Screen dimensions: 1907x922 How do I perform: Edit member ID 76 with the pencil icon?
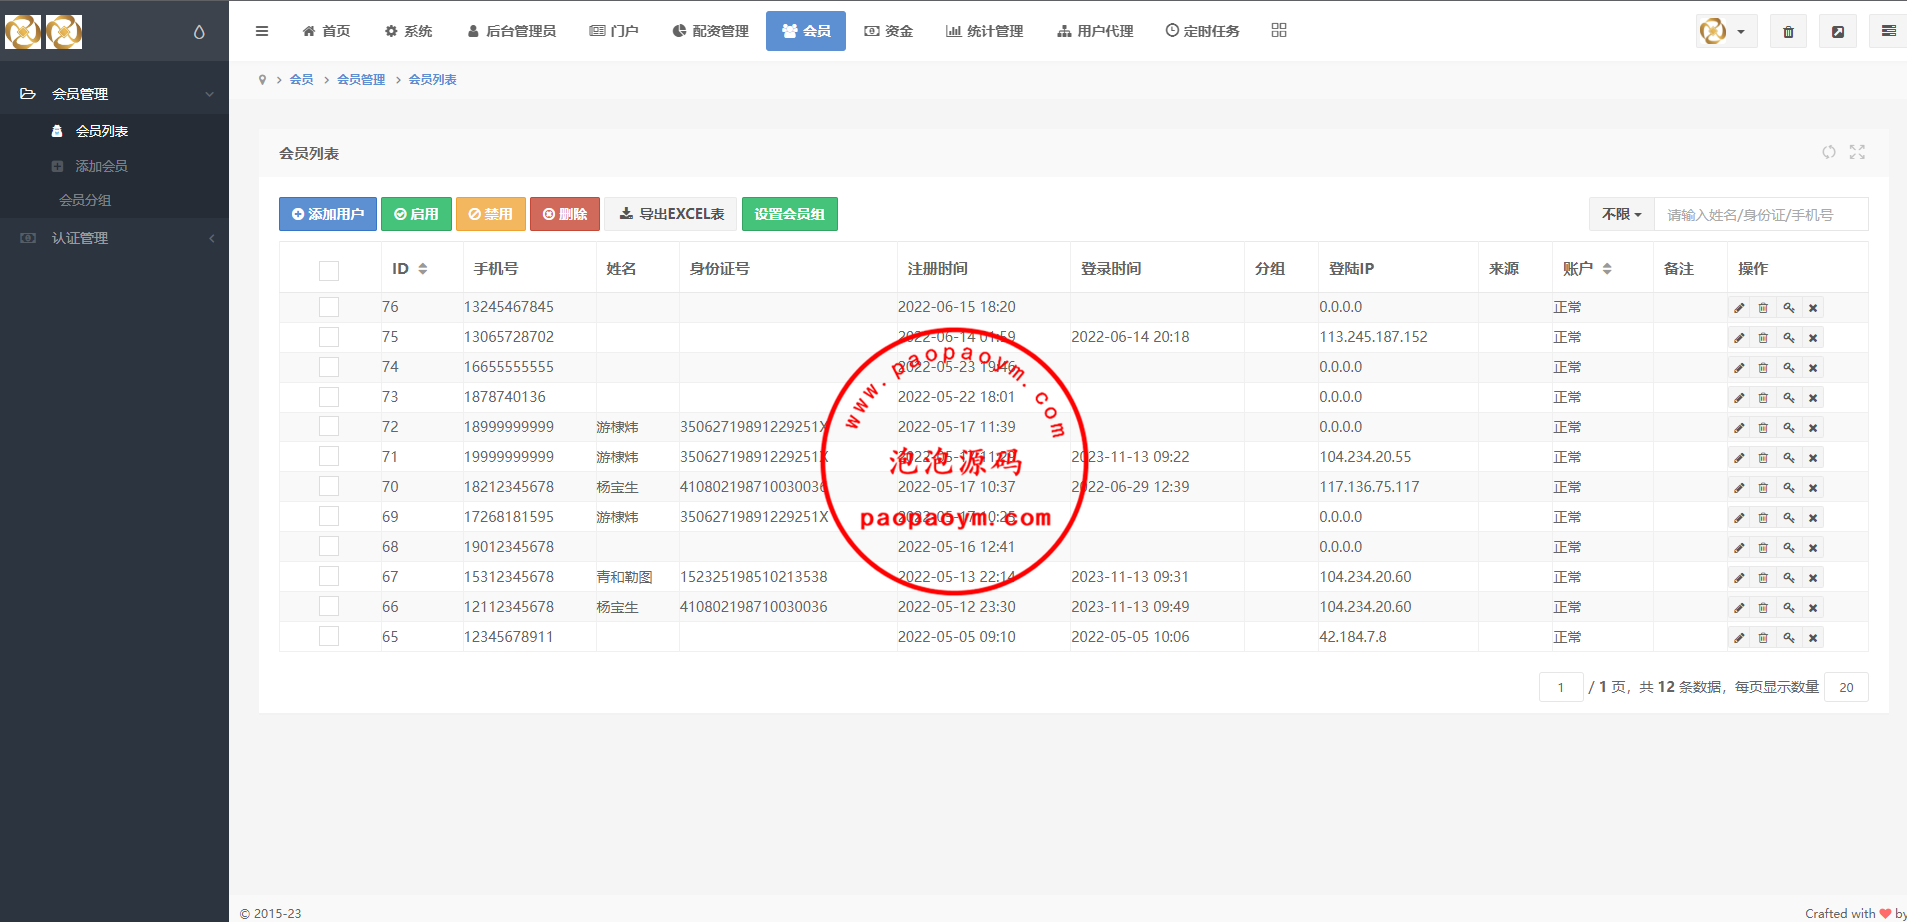[1739, 308]
